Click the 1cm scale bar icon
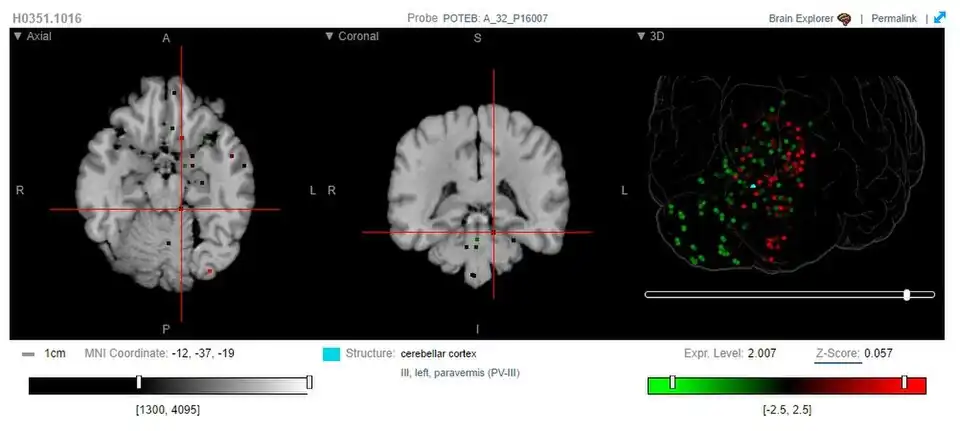 click(28, 354)
